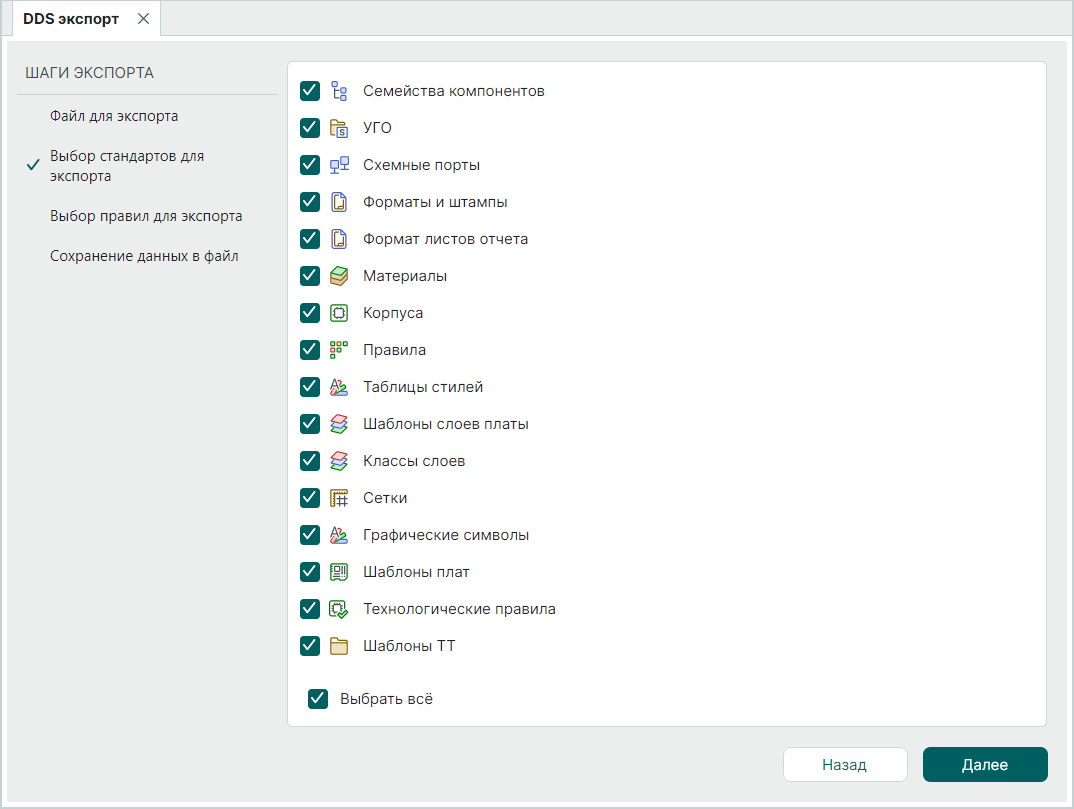The height and width of the screenshot is (809, 1074).
Task: Open Выбор правил для экспорта step
Action: tap(146, 216)
